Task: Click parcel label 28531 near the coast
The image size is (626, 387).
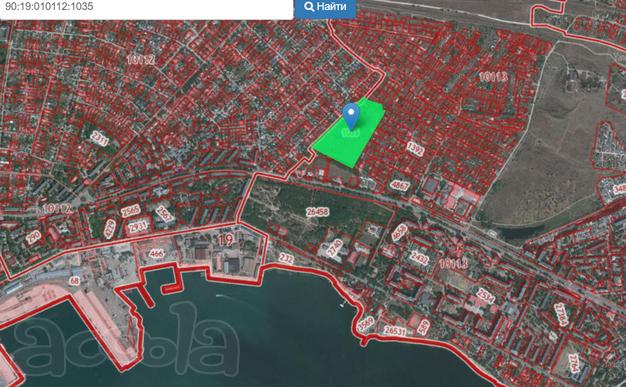Action: click(x=394, y=331)
